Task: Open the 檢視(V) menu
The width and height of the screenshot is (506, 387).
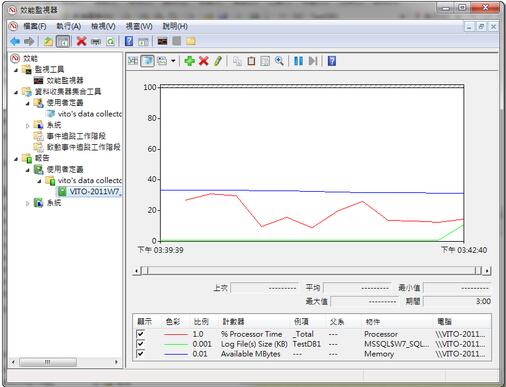Action: tap(103, 26)
